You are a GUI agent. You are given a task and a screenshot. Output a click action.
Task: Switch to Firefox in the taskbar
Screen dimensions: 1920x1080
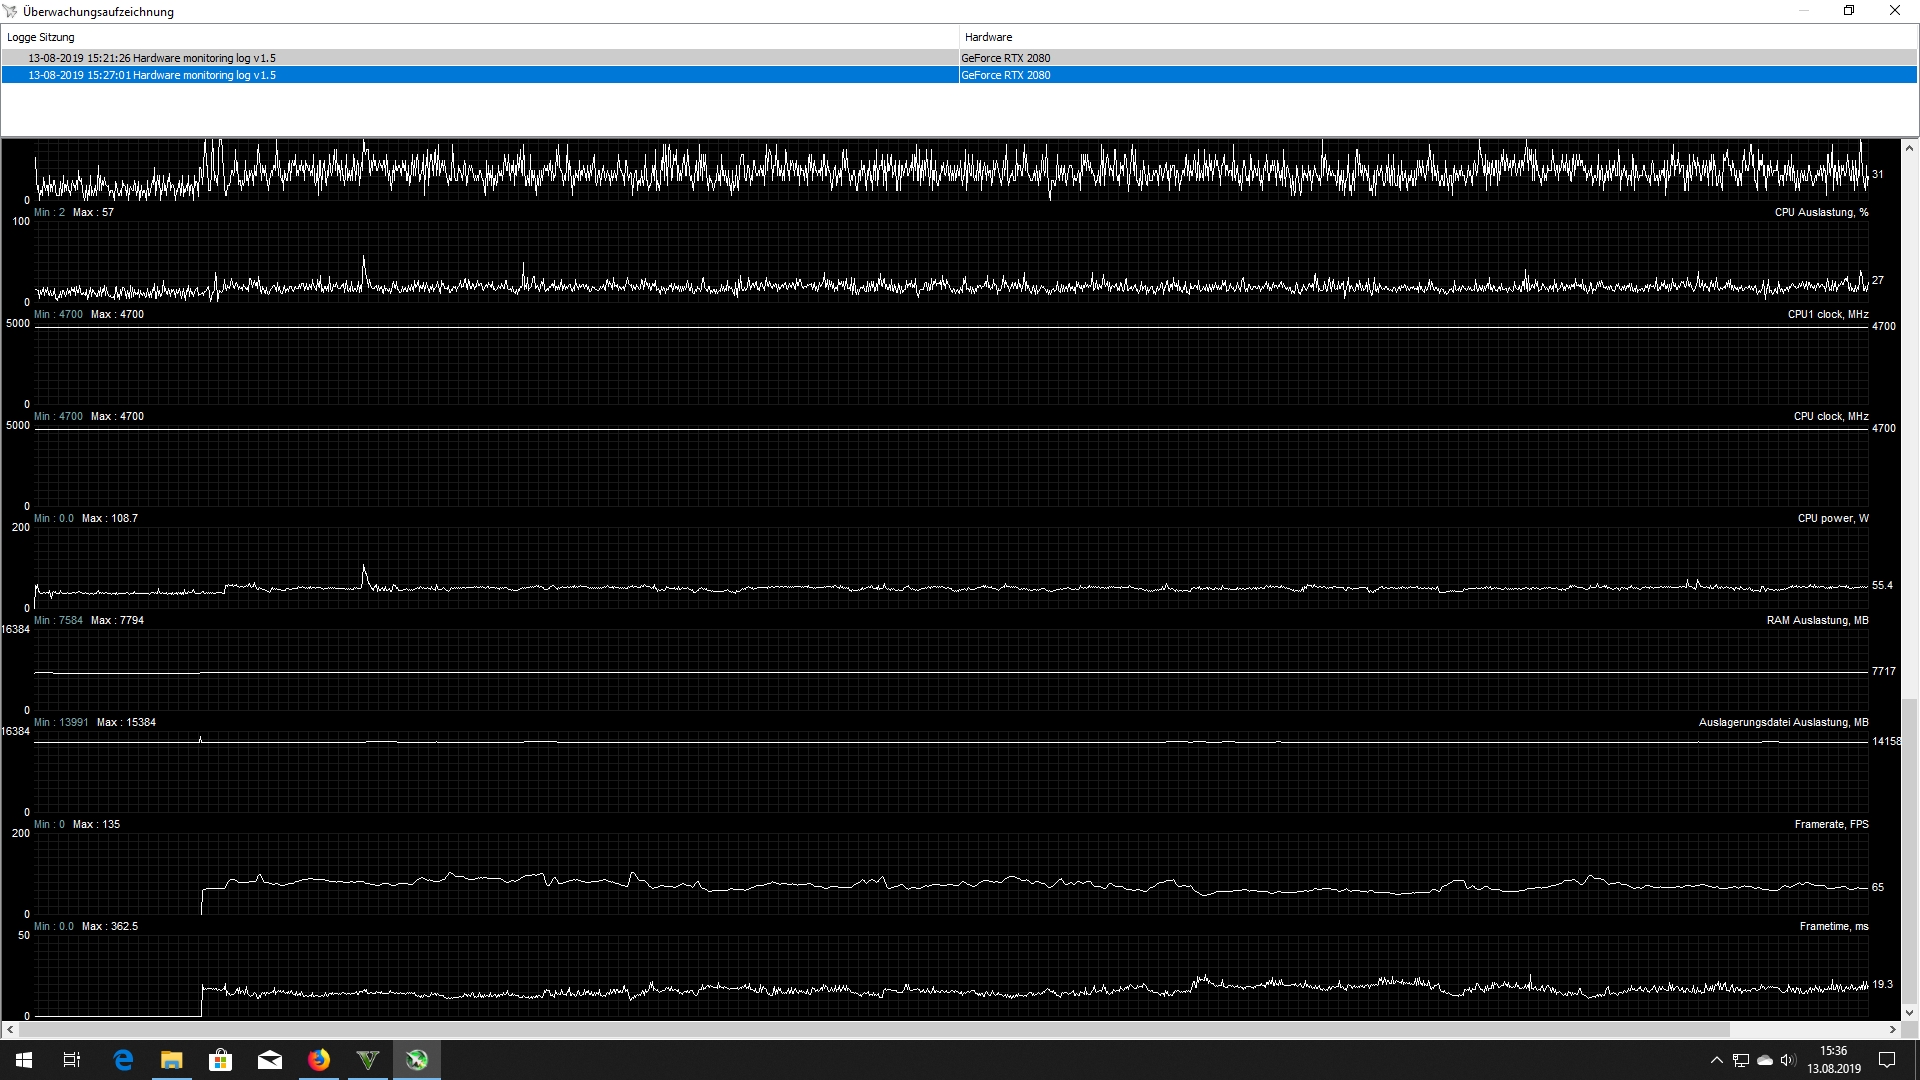319,1060
